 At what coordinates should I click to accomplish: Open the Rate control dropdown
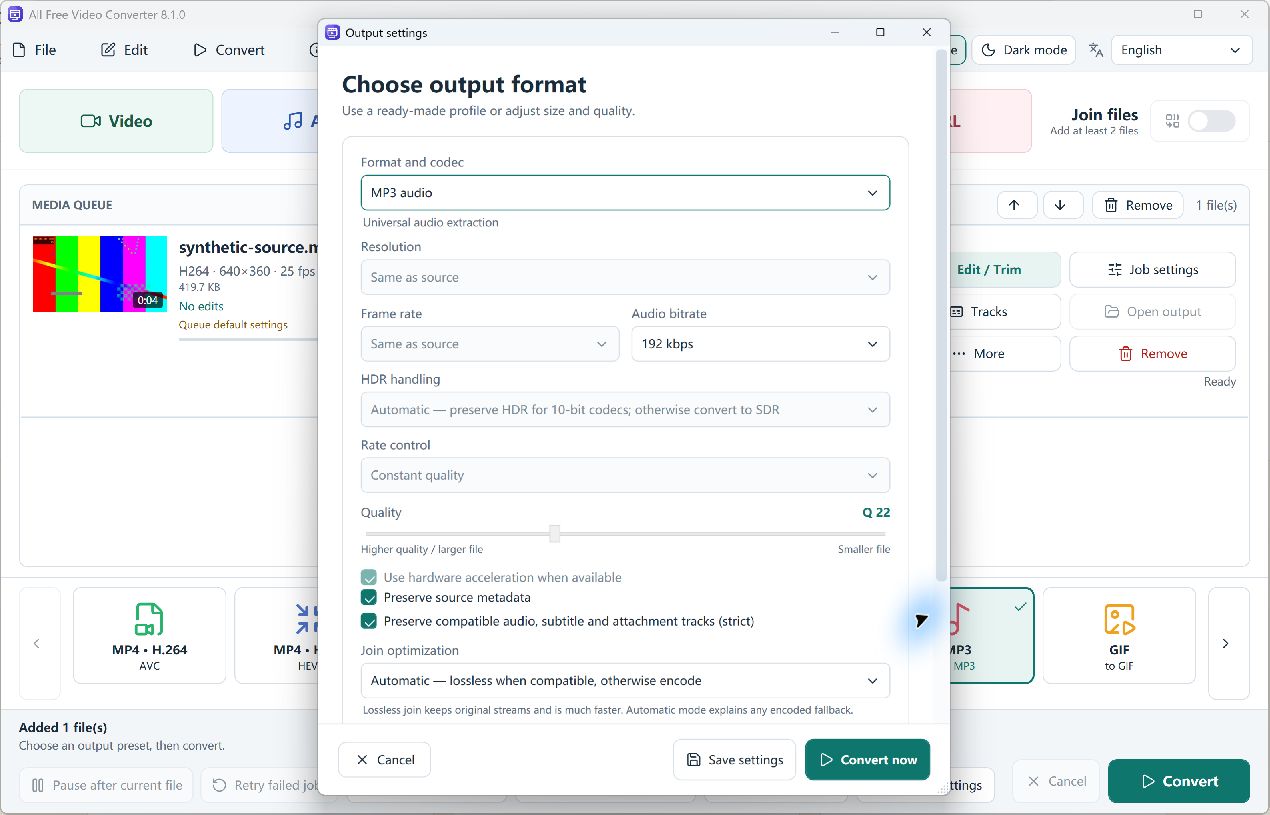coord(625,476)
